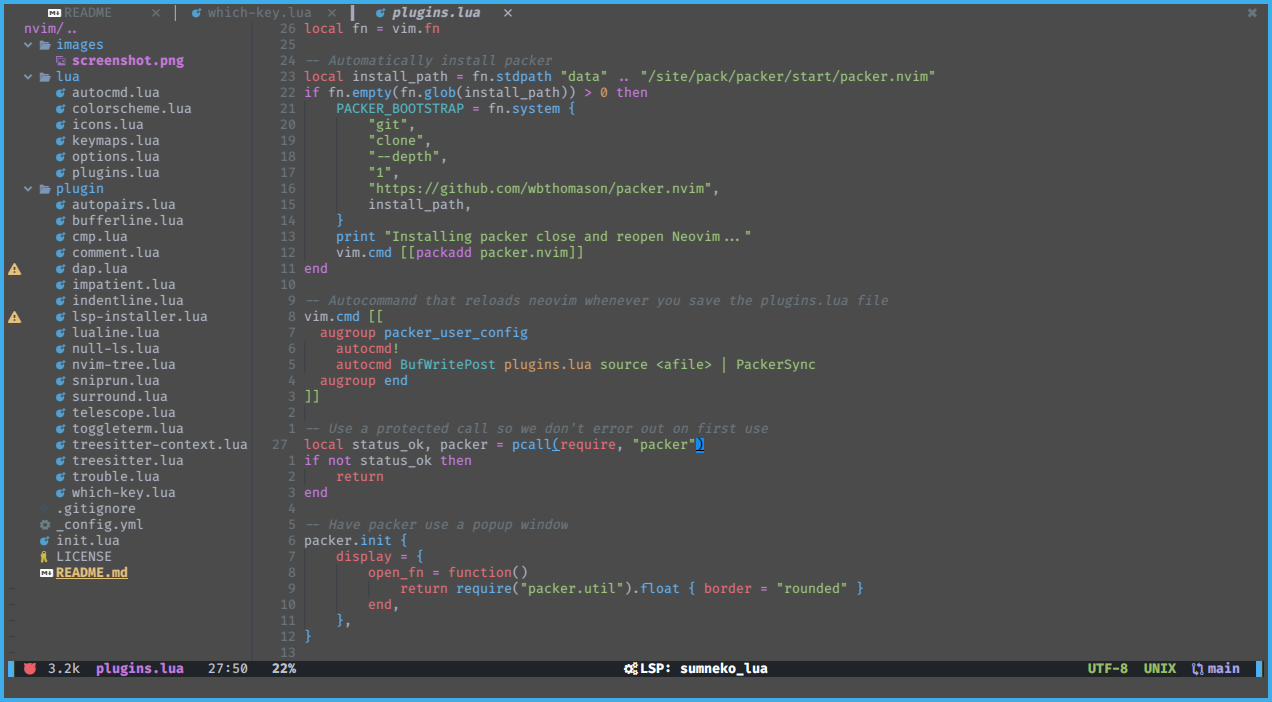Open plugins.lua in the lua folder
Image resolution: width=1272 pixels, height=702 pixels.
tap(115, 173)
